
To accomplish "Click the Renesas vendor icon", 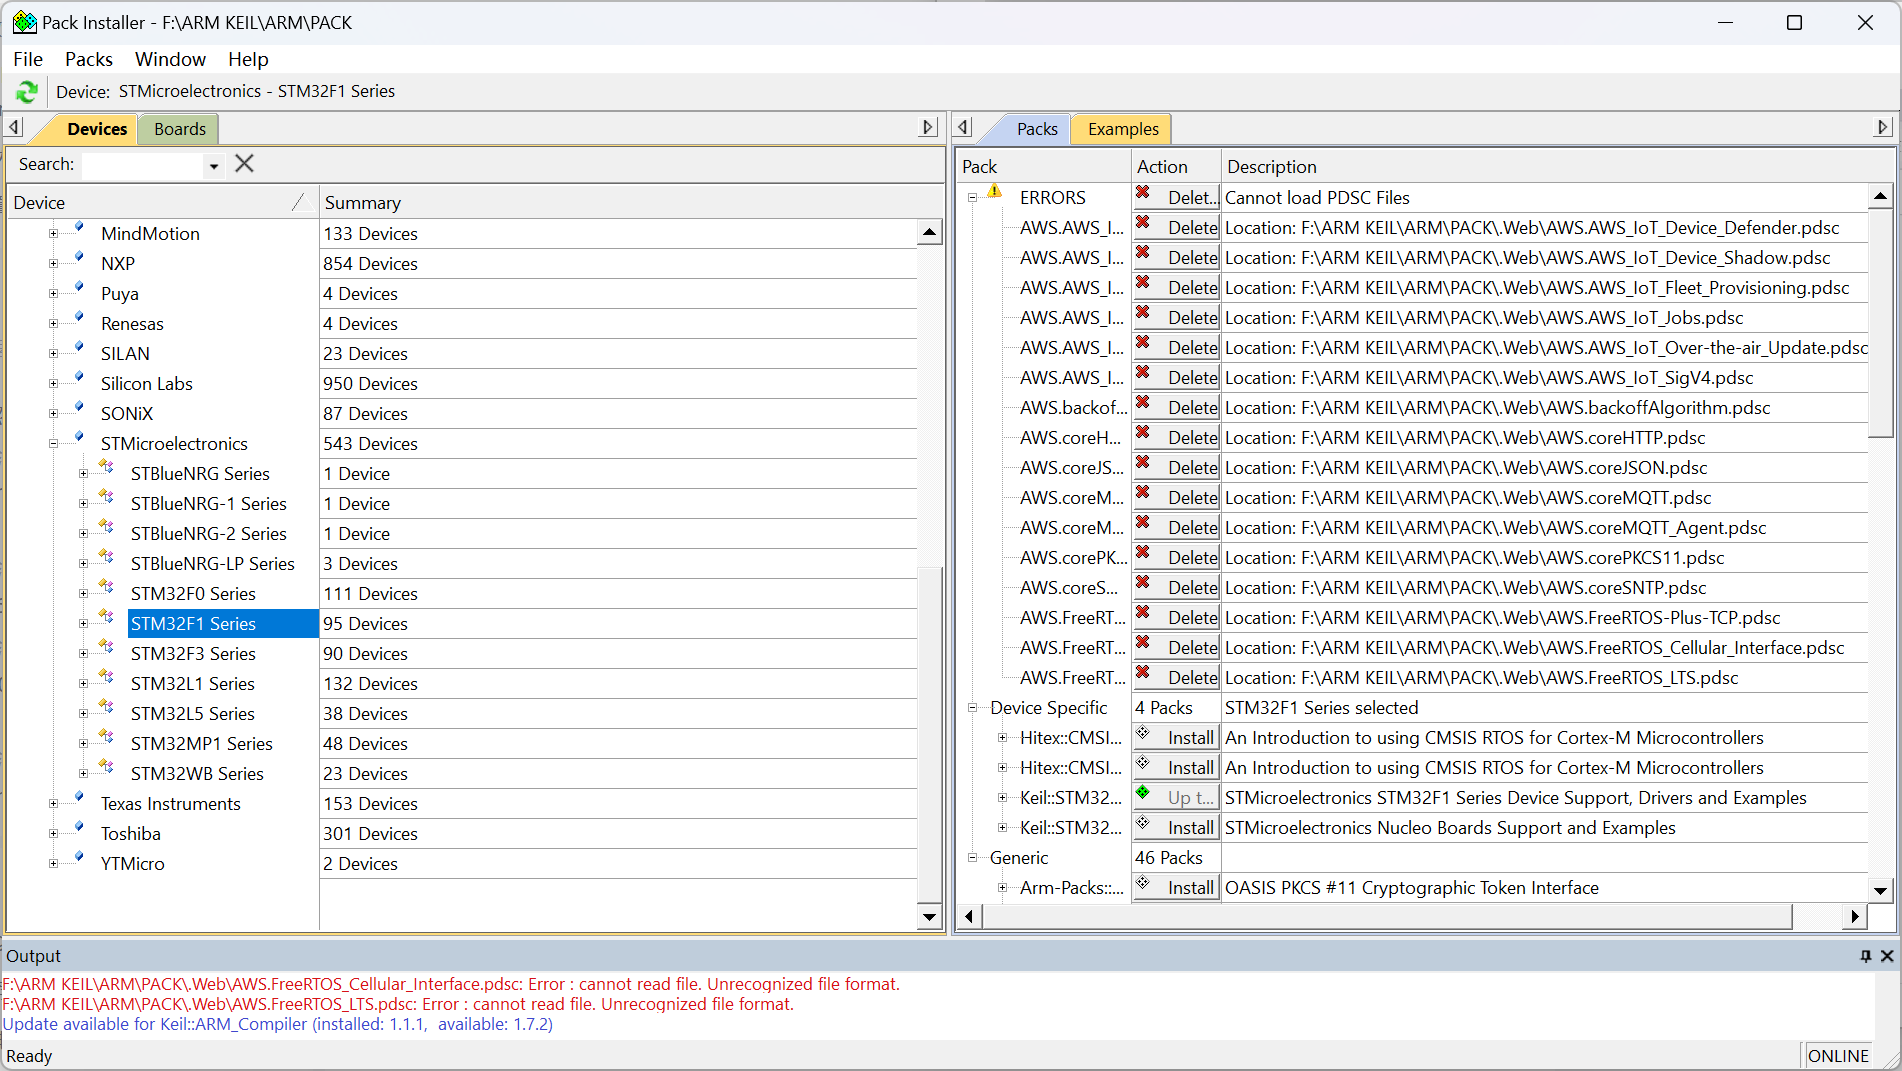I will 79,316.
